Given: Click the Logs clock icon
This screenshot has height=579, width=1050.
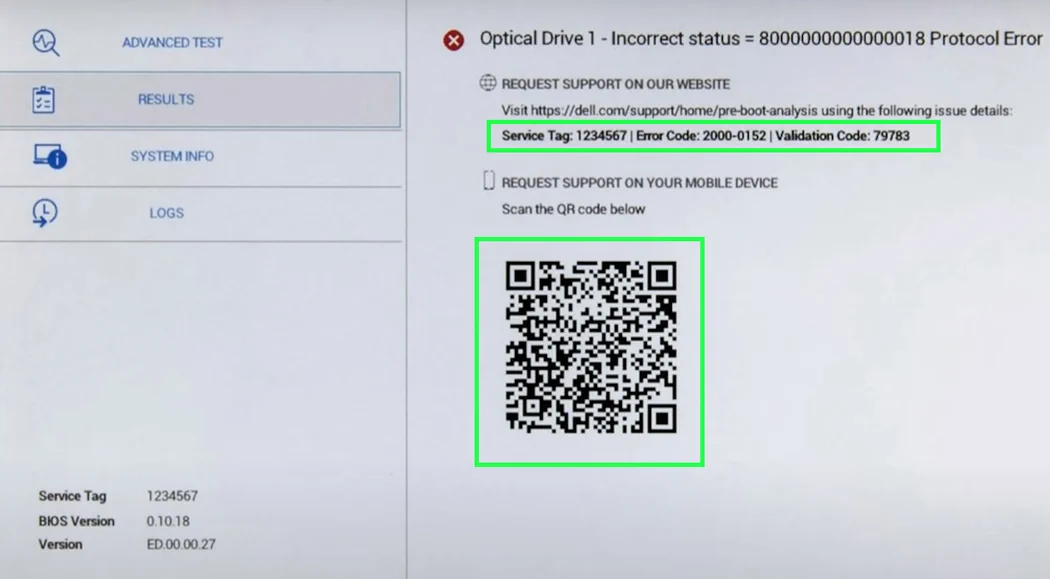Looking at the screenshot, I should pos(45,213).
